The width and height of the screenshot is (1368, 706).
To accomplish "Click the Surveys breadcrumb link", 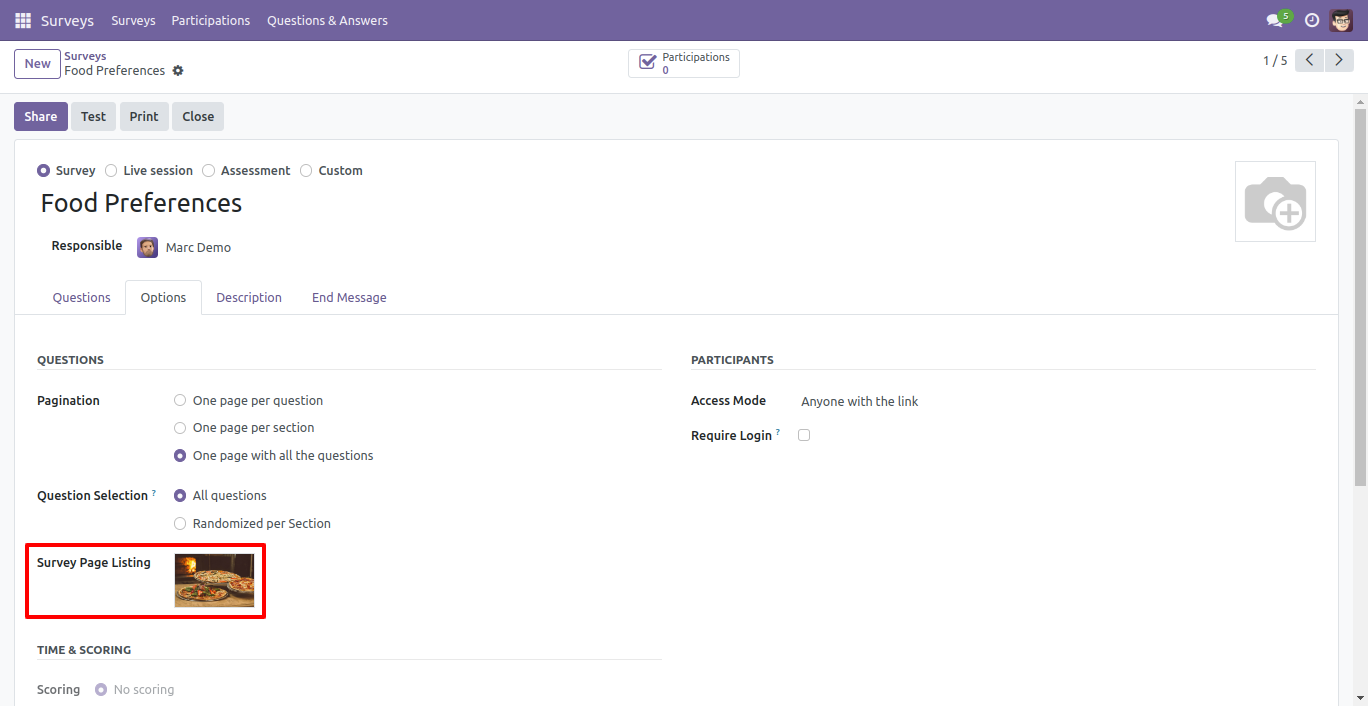I will point(85,56).
